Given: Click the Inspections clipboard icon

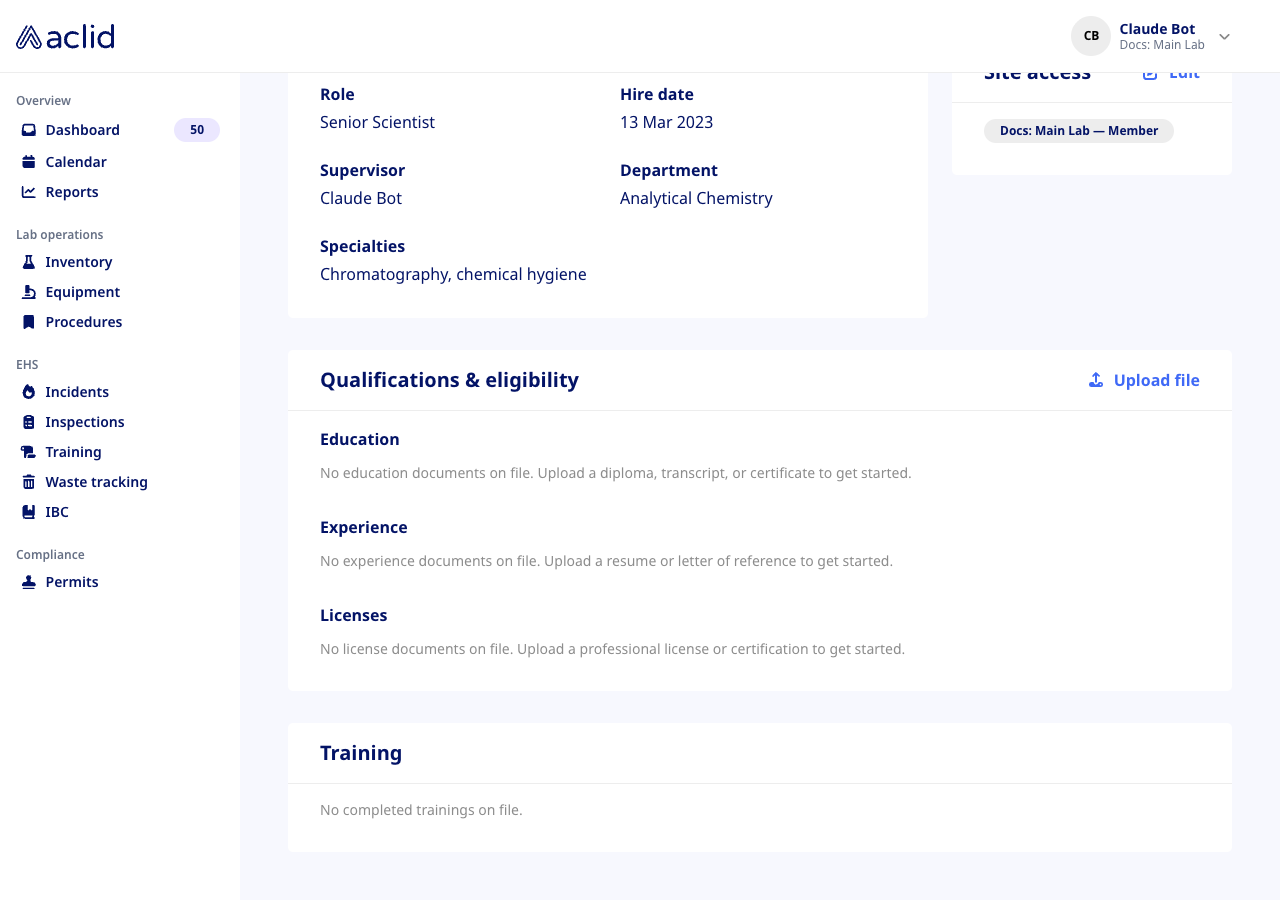Looking at the screenshot, I should coord(29,422).
